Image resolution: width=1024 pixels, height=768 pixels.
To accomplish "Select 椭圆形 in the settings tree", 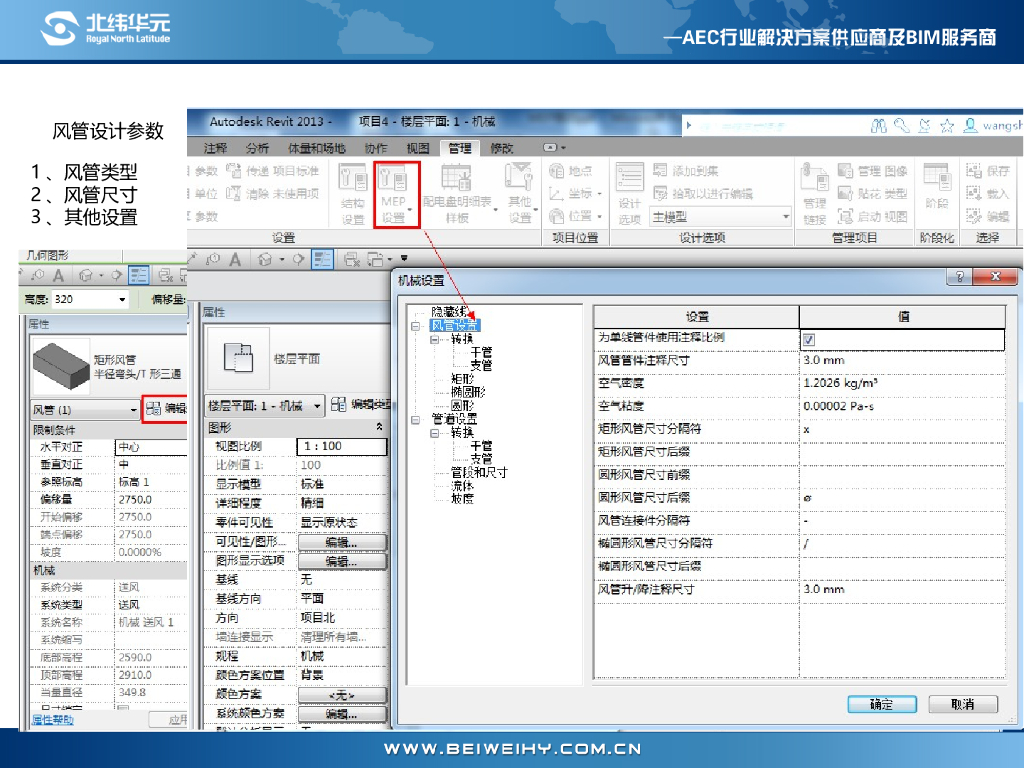I will click(468, 392).
